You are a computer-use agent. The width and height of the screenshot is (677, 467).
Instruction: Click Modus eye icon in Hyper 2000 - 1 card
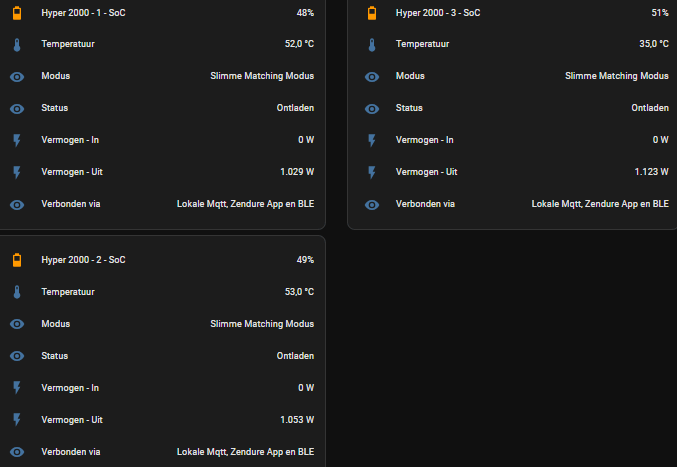pos(17,77)
